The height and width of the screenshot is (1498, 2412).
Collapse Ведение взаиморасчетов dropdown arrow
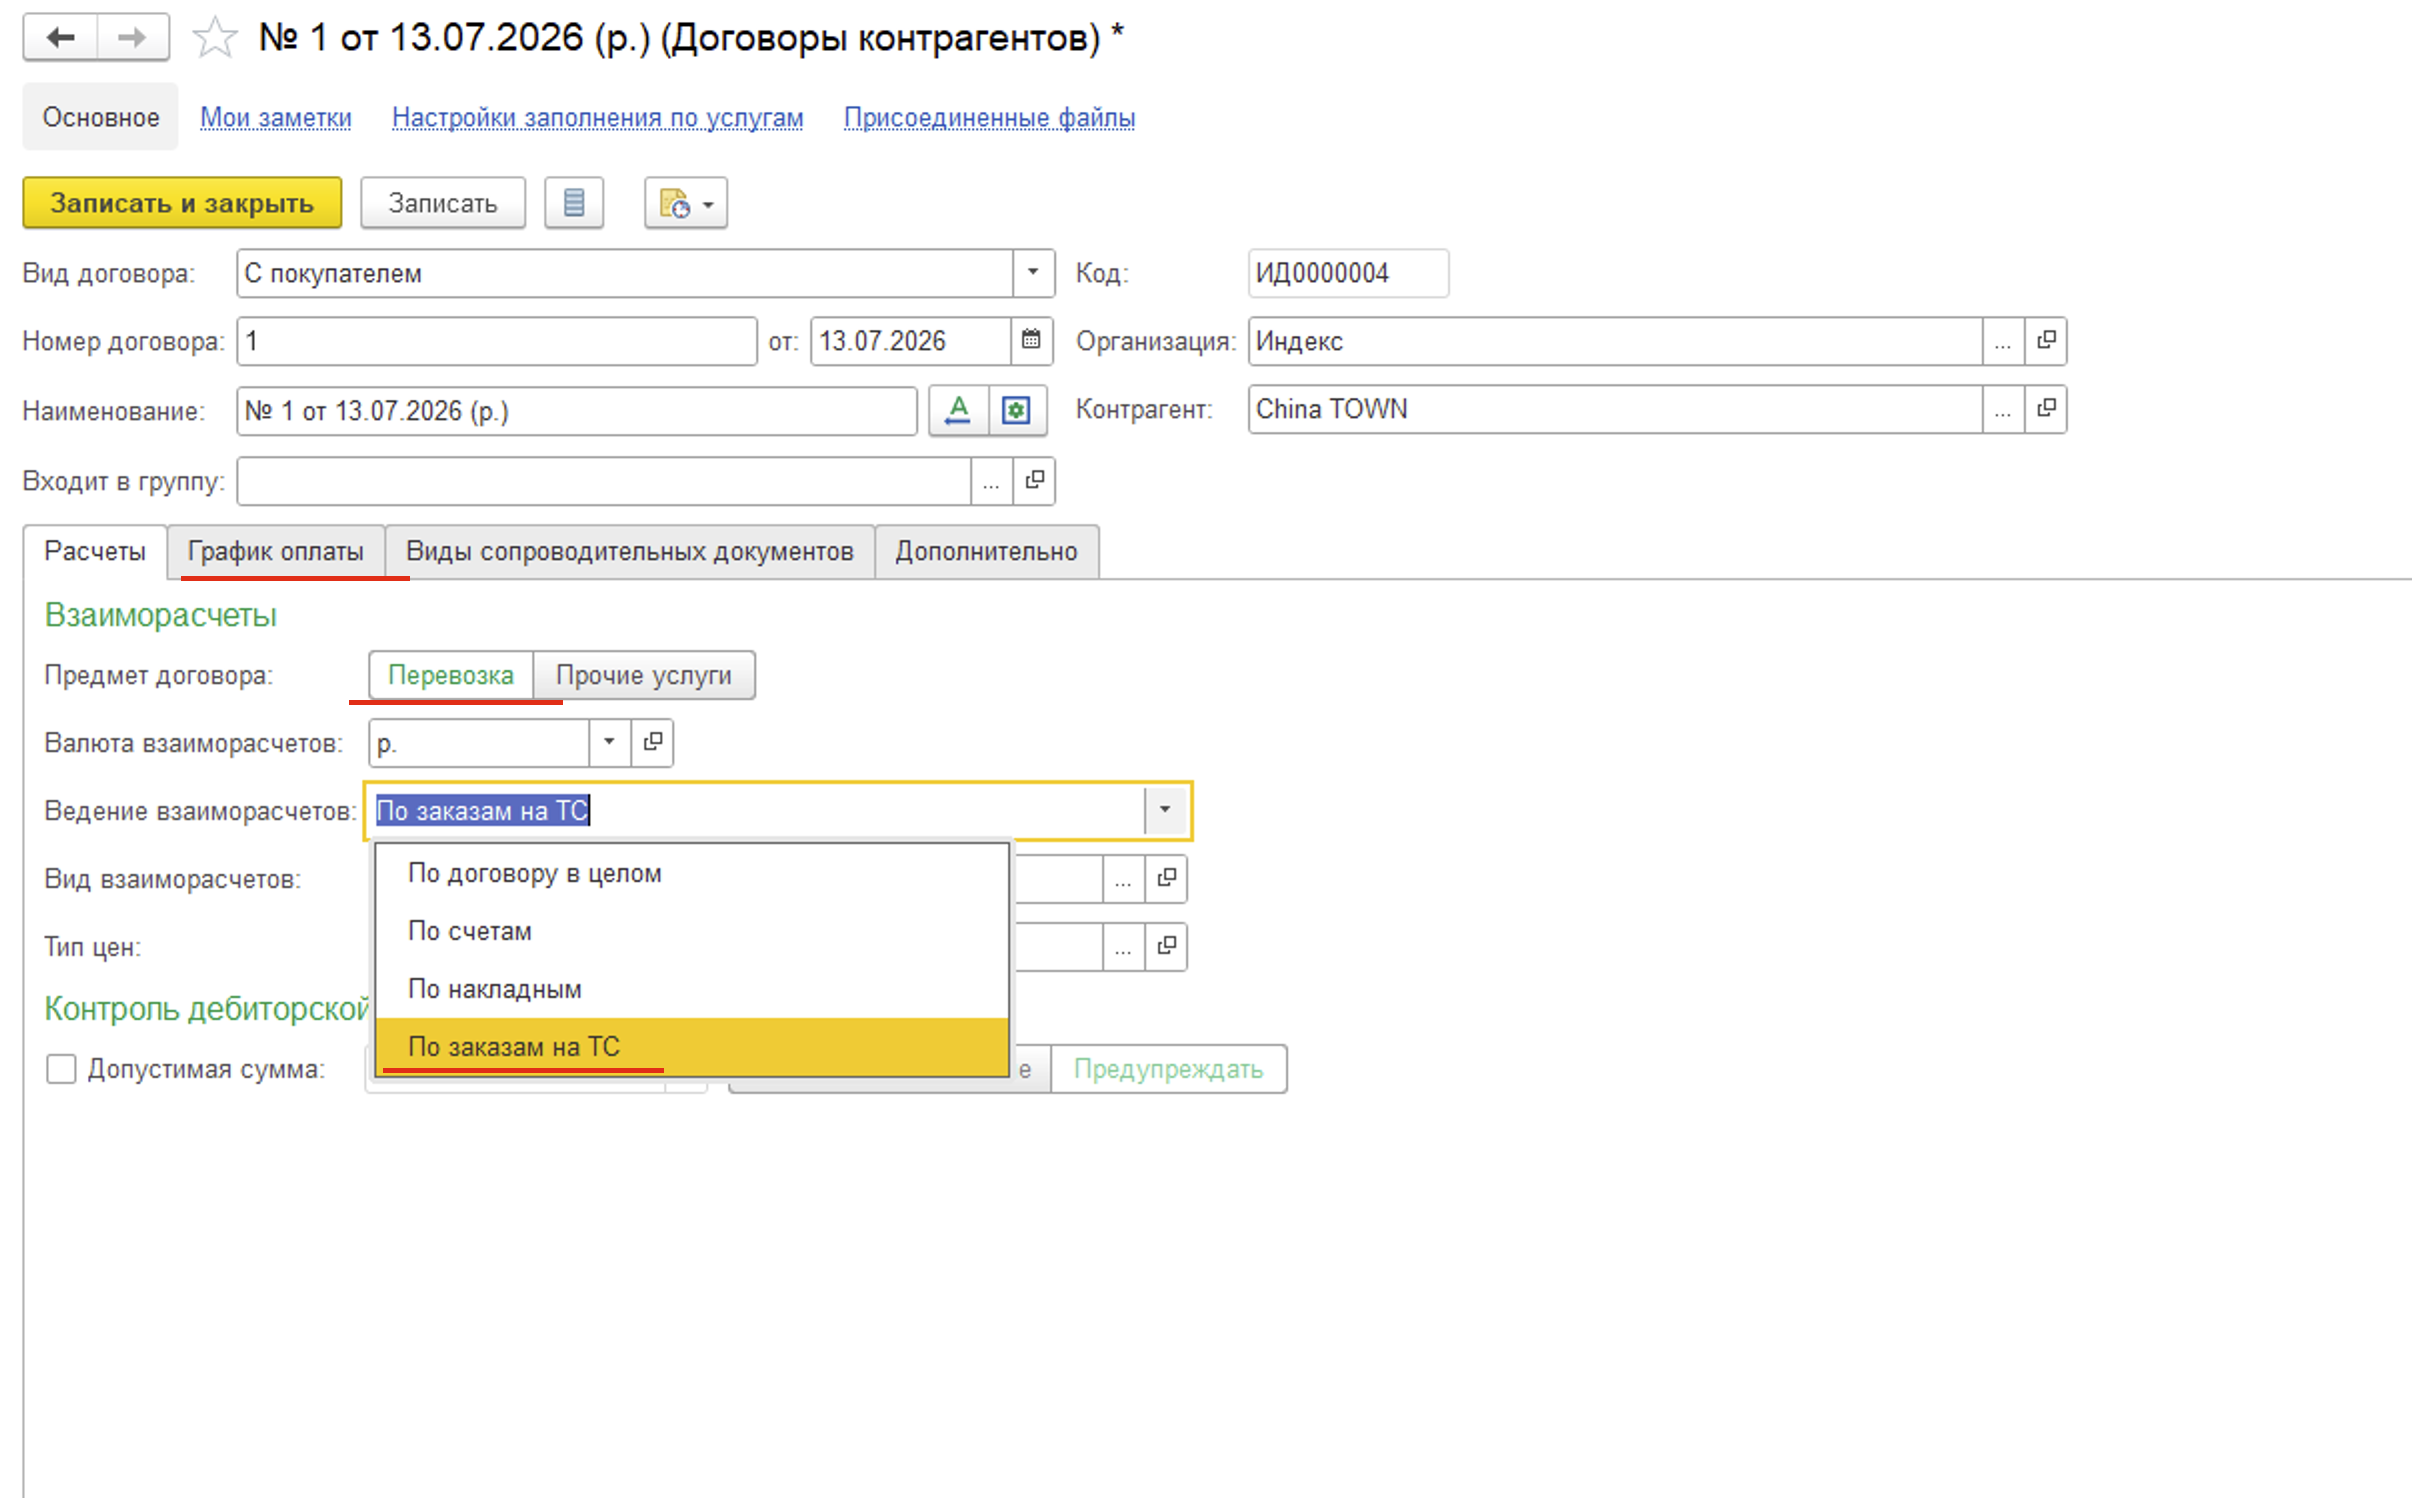(x=1165, y=810)
